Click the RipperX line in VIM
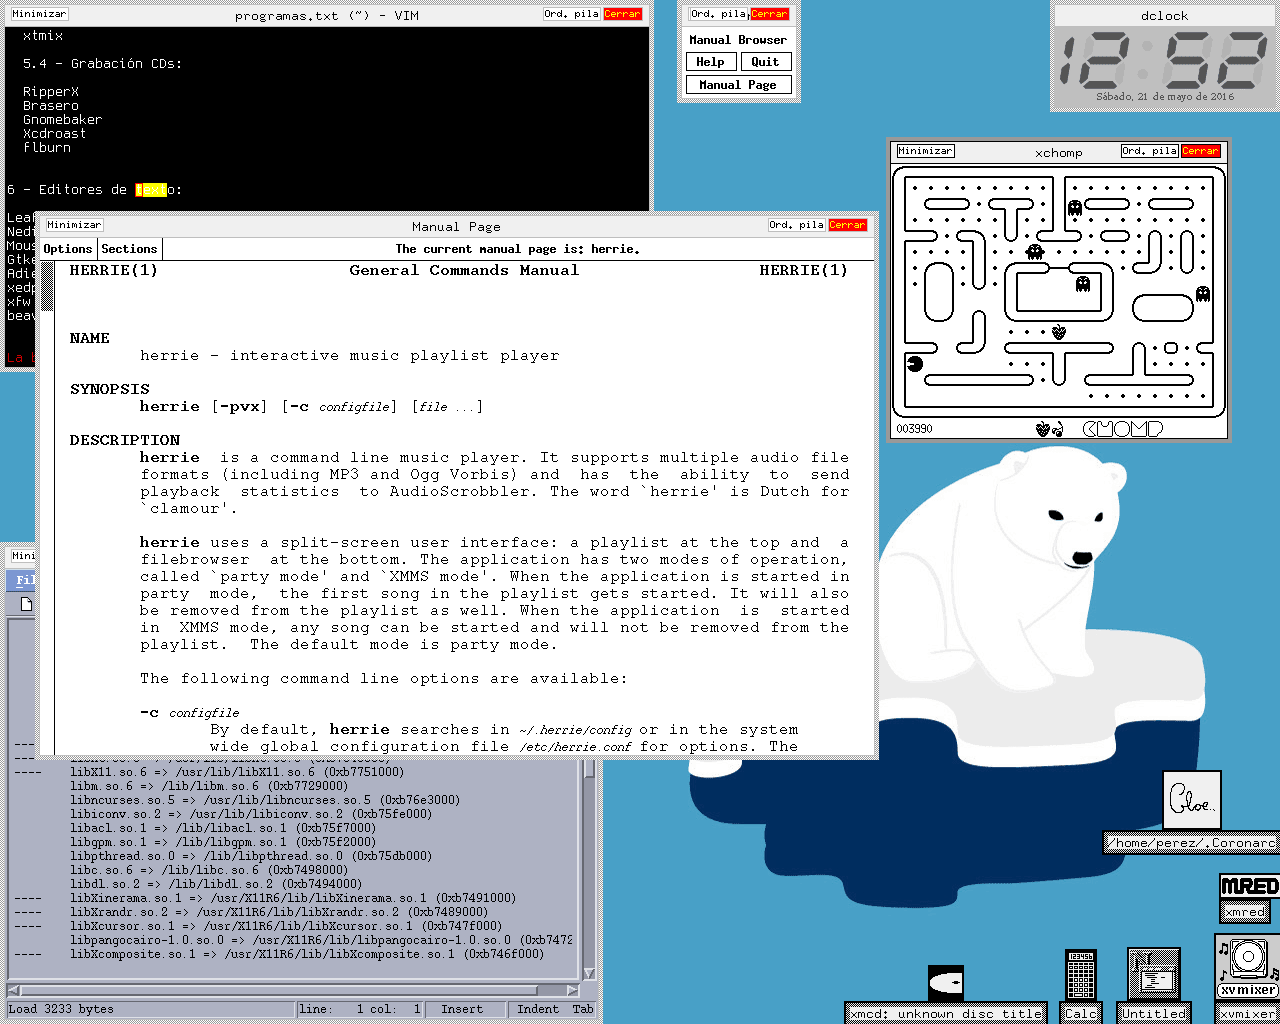 [x=51, y=92]
